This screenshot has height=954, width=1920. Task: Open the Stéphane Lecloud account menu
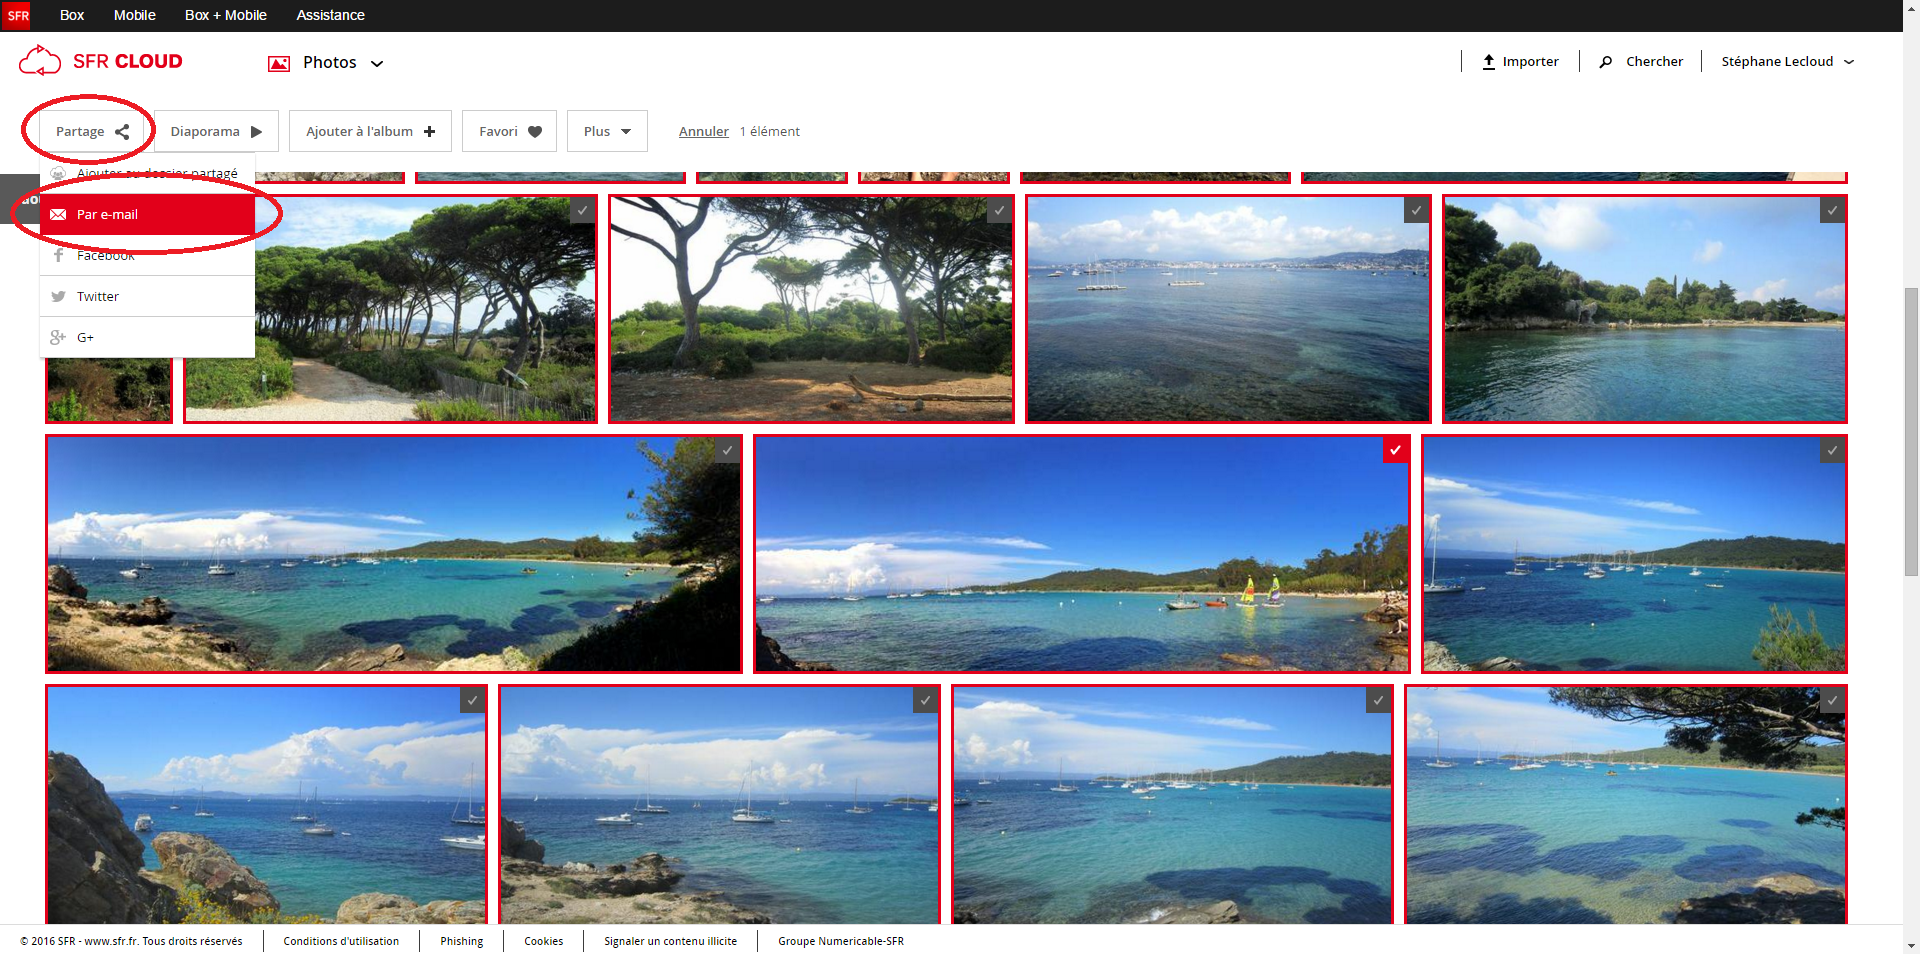pos(1786,62)
